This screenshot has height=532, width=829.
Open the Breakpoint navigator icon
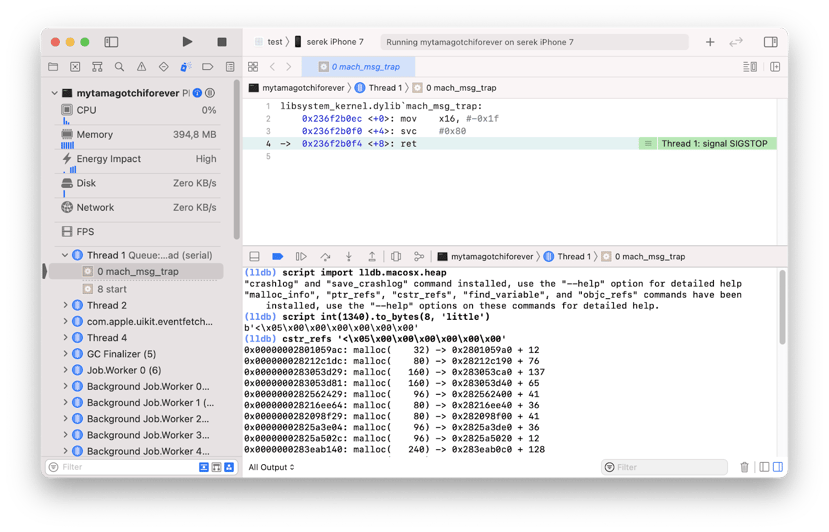[208, 67]
